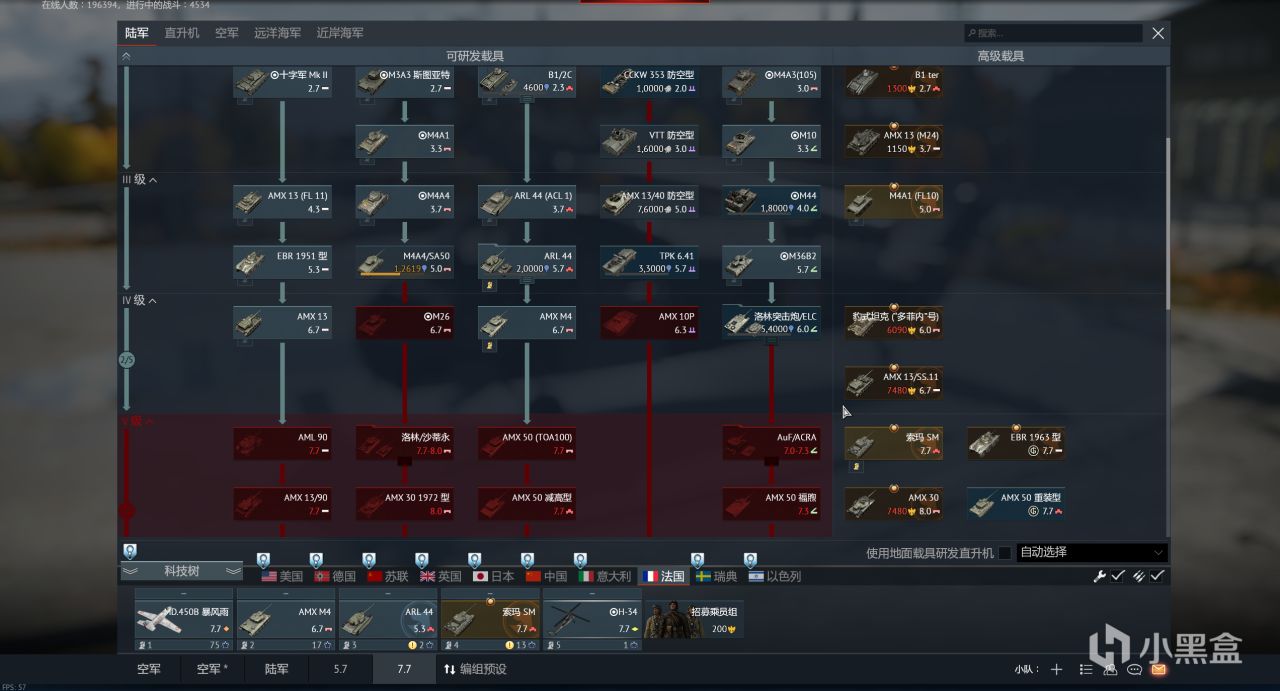1280x691 pixels.
Task: Select the M4A4/SA50 tank being researched
Action: (x=405, y=262)
